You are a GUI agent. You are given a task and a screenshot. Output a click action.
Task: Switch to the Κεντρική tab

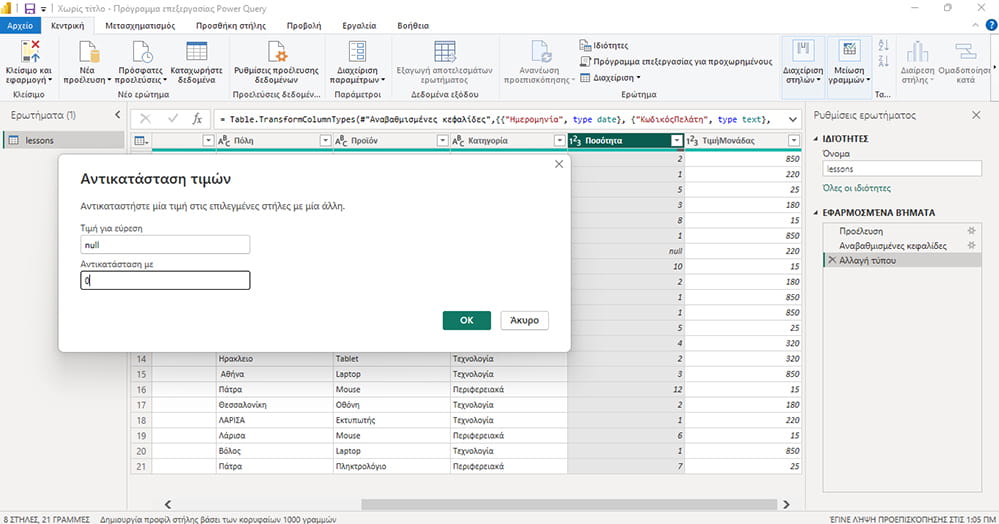click(68, 25)
